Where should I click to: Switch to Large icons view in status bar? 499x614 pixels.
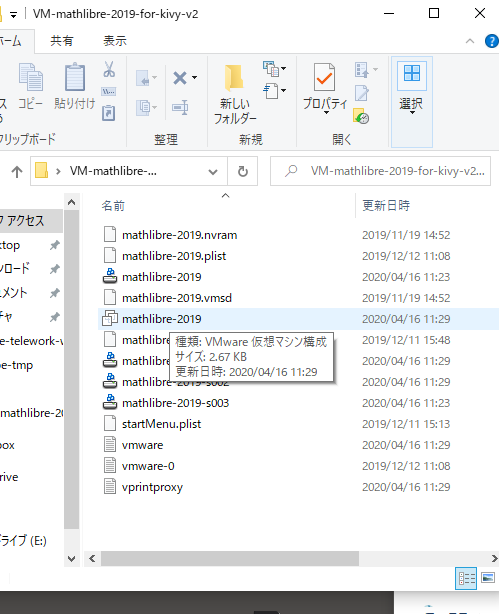tap(488, 578)
